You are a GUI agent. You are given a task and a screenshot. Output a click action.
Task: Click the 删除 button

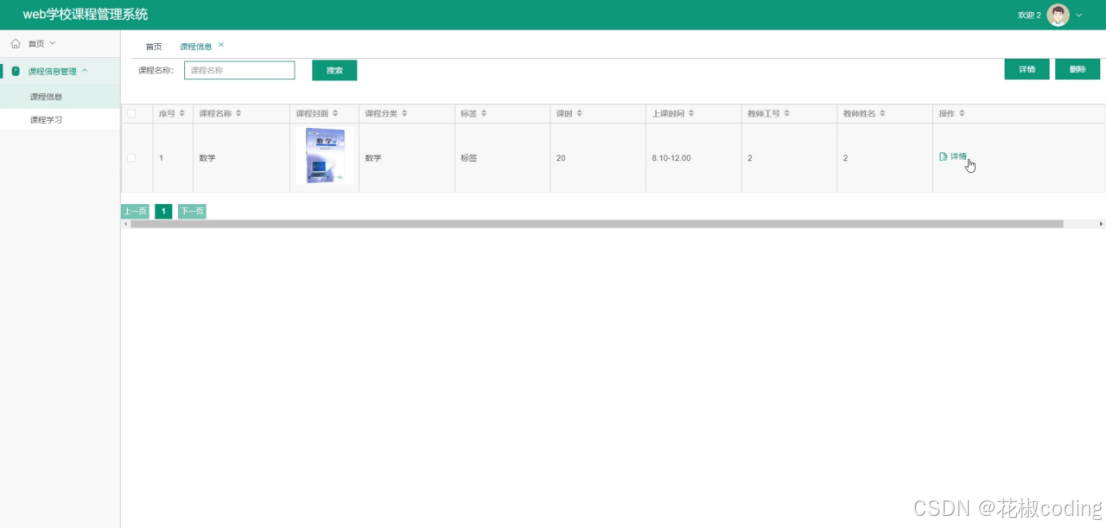pyautogui.click(x=1078, y=69)
